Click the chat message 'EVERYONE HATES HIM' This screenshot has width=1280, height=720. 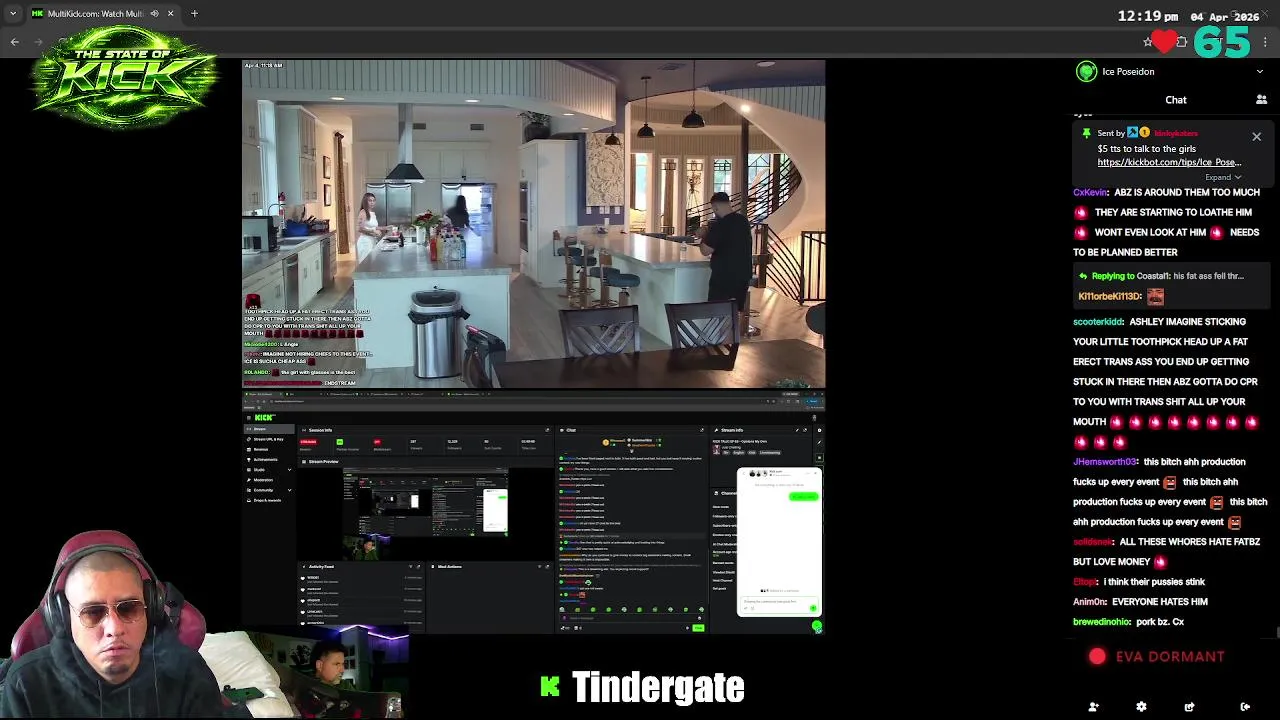tap(1161, 602)
